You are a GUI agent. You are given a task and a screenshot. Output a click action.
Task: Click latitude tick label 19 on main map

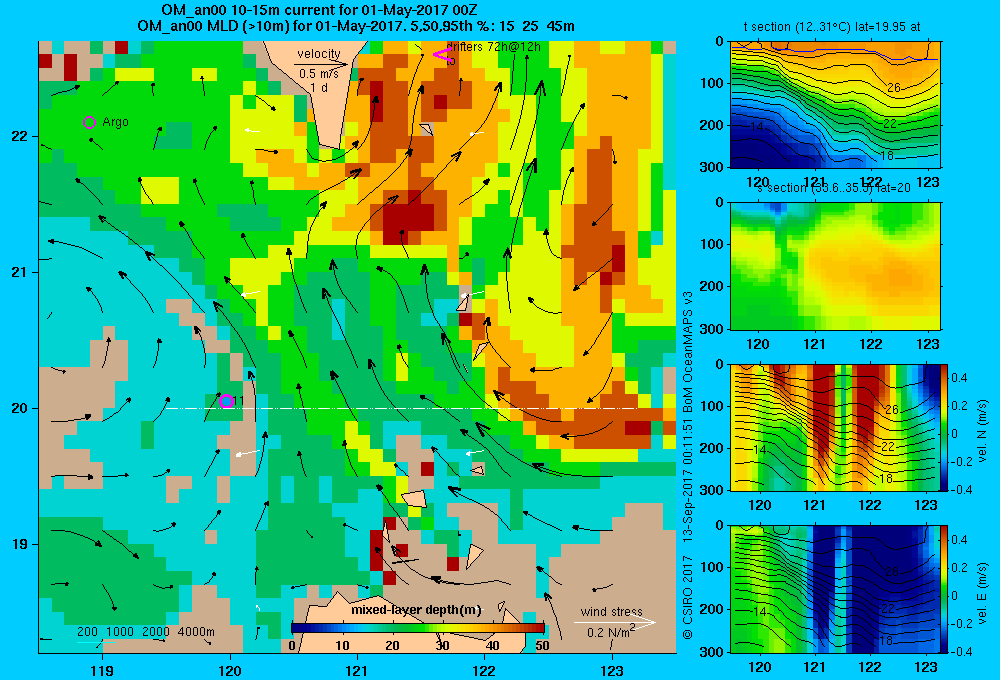click(x=19, y=544)
